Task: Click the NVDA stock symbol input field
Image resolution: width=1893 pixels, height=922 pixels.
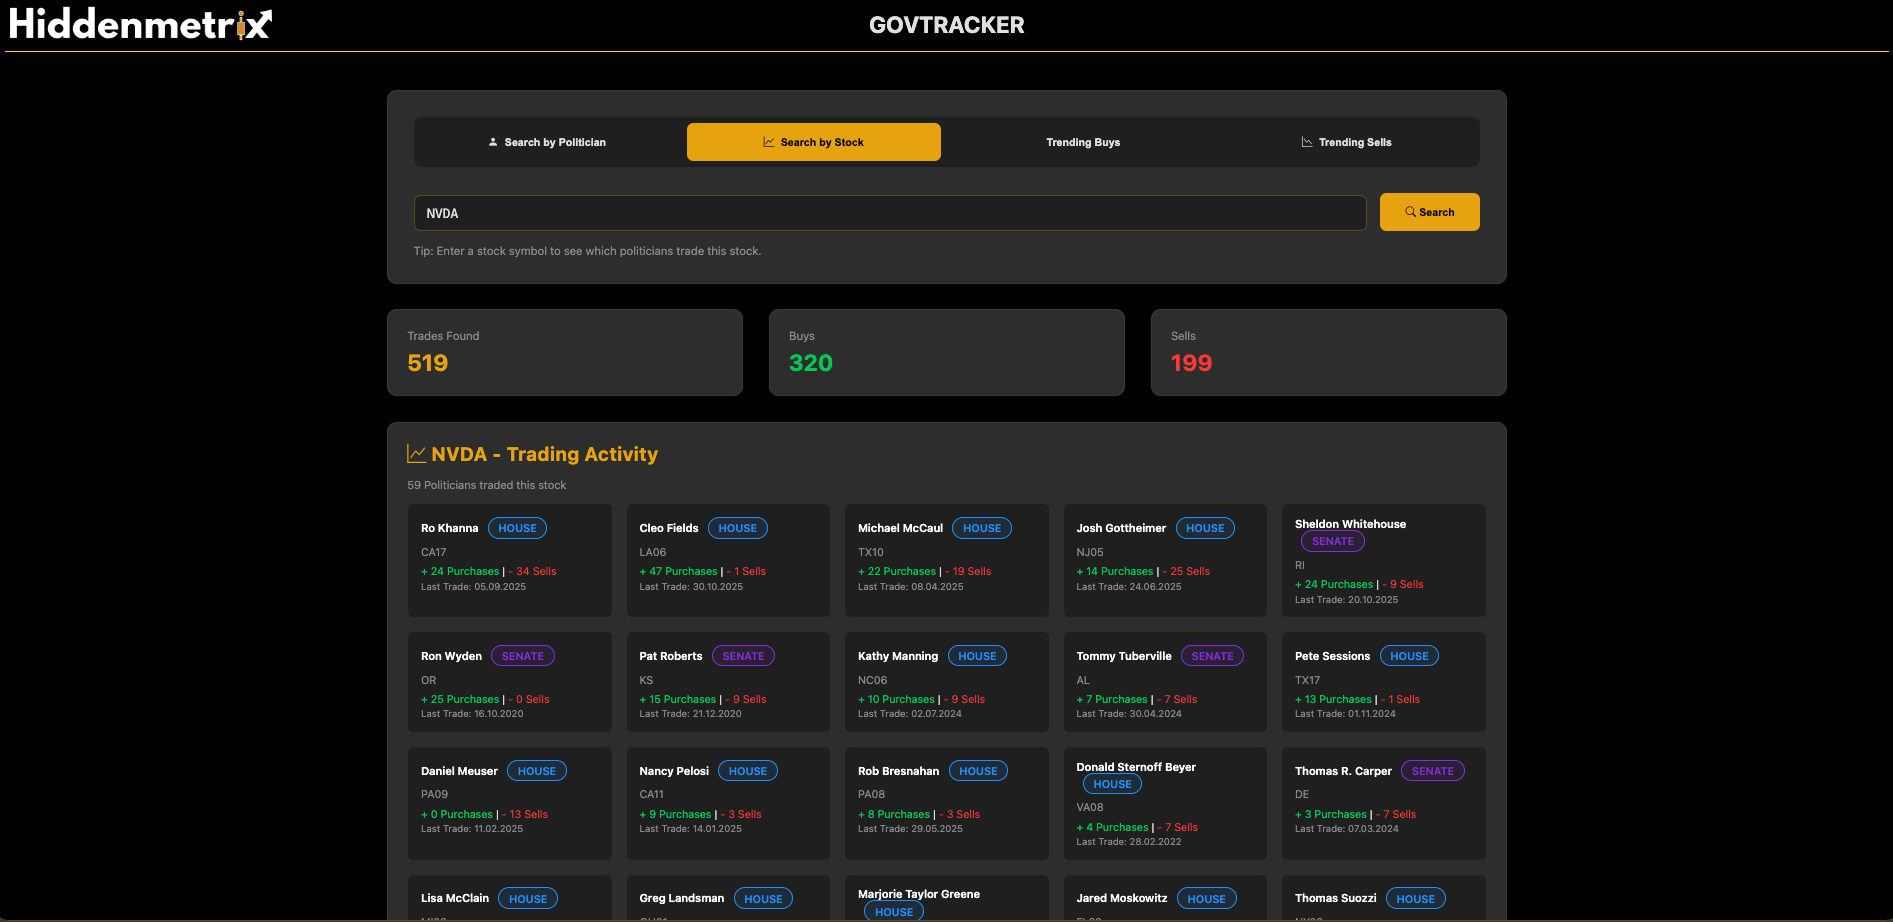Action: click(889, 212)
